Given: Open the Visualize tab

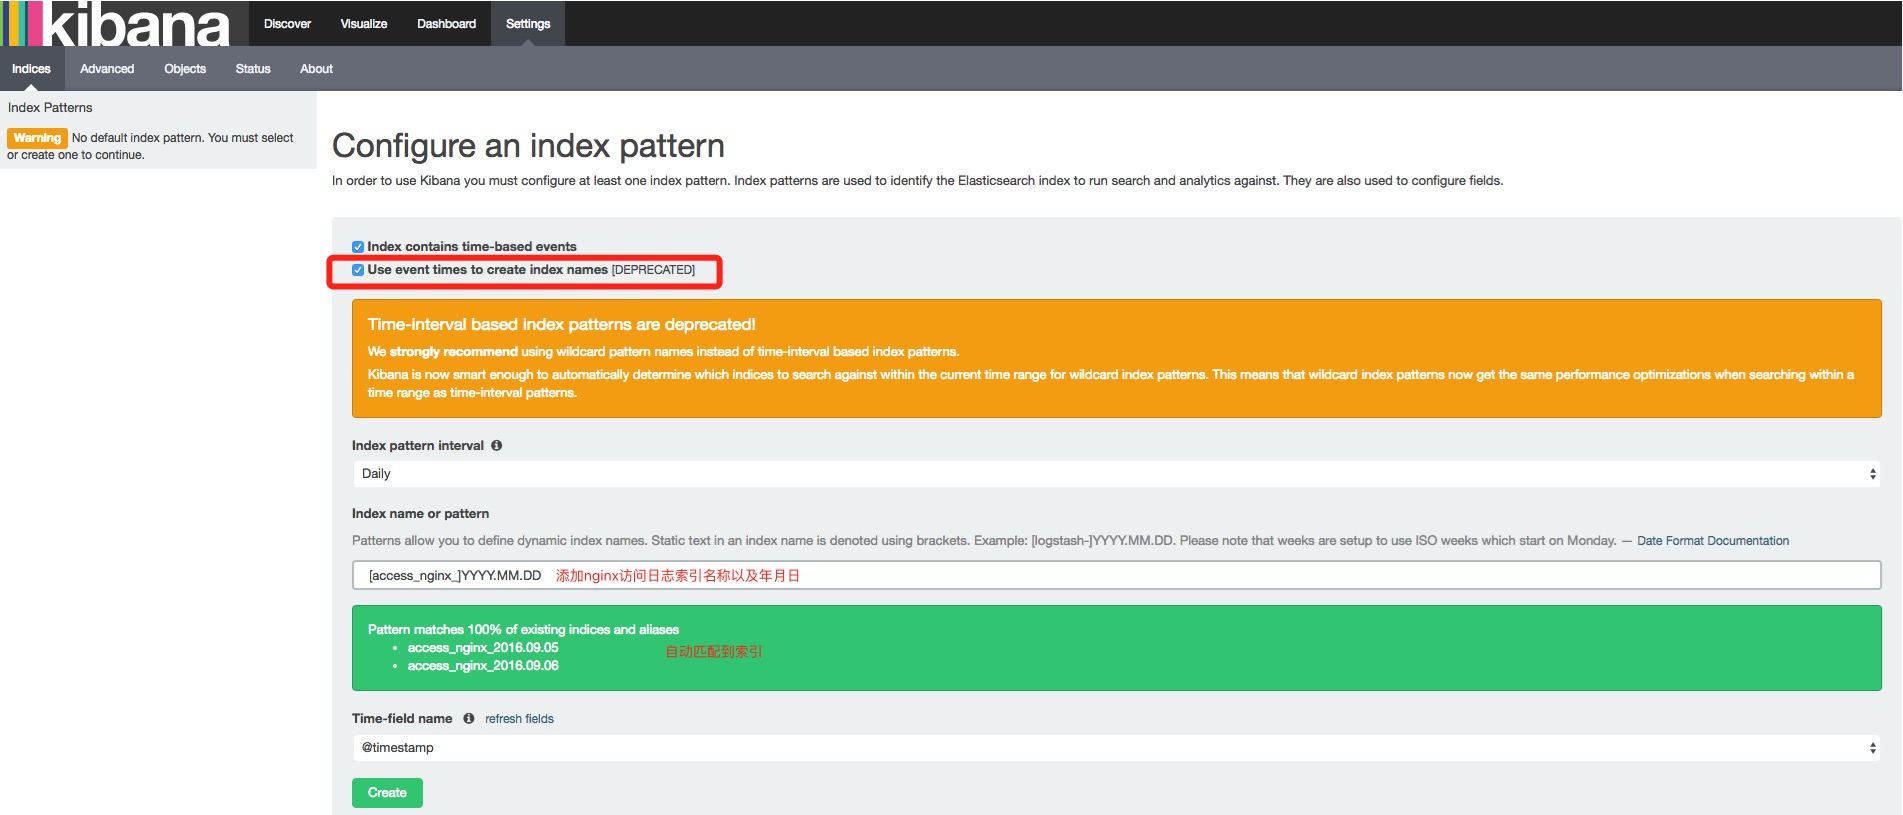Looking at the screenshot, I should pyautogui.click(x=364, y=23).
